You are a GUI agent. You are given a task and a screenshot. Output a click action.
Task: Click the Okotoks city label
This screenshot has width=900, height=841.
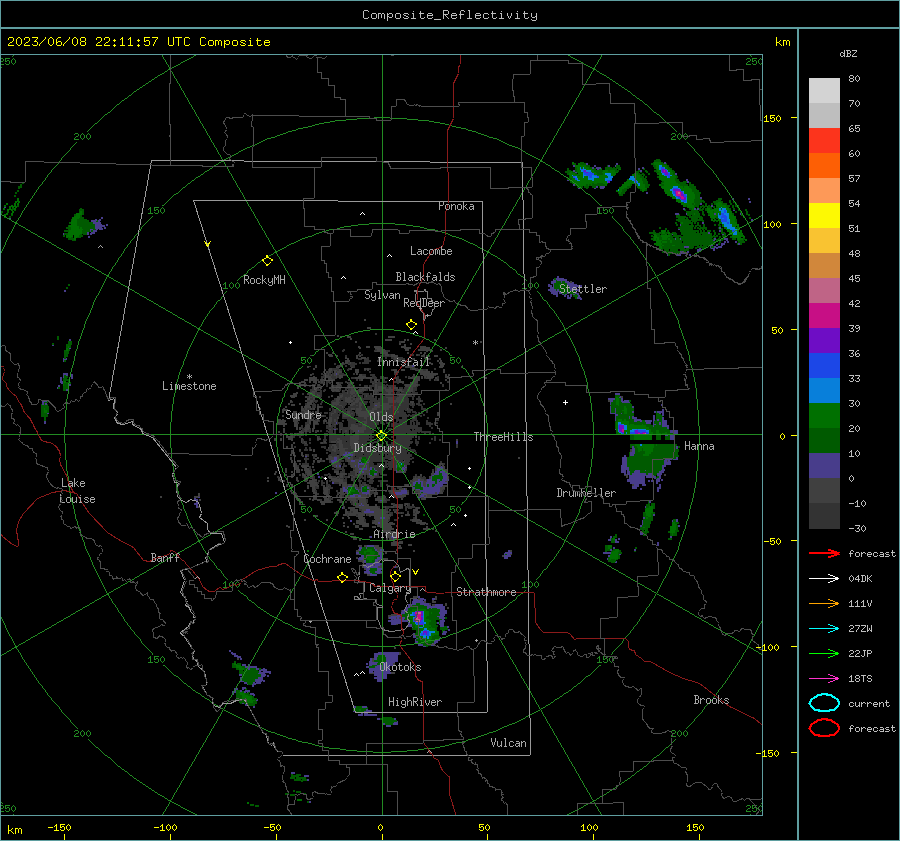tap(400, 667)
